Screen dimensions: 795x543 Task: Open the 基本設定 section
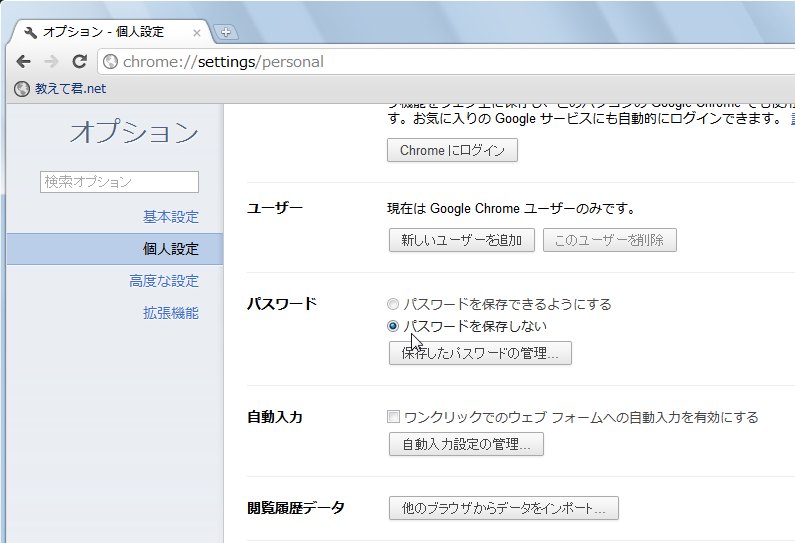click(x=170, y=217)
